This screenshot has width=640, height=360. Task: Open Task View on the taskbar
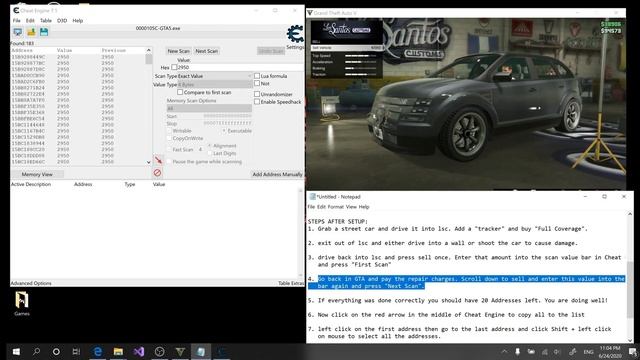coord(76,351)
